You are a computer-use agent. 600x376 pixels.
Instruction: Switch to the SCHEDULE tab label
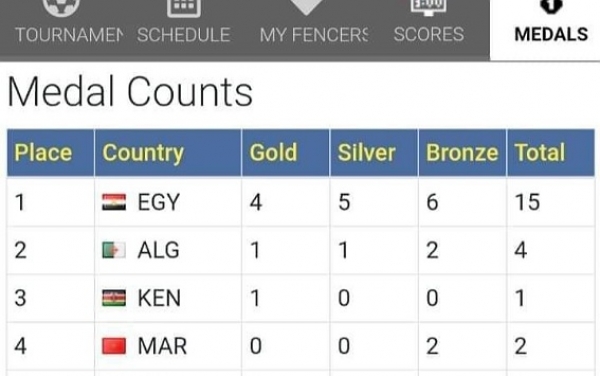(184, 35)
